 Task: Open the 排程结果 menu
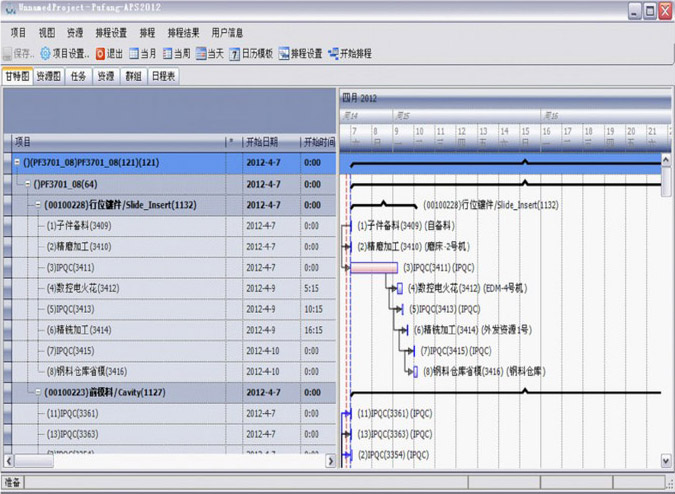pyautogui.click(x=182, y=33)
